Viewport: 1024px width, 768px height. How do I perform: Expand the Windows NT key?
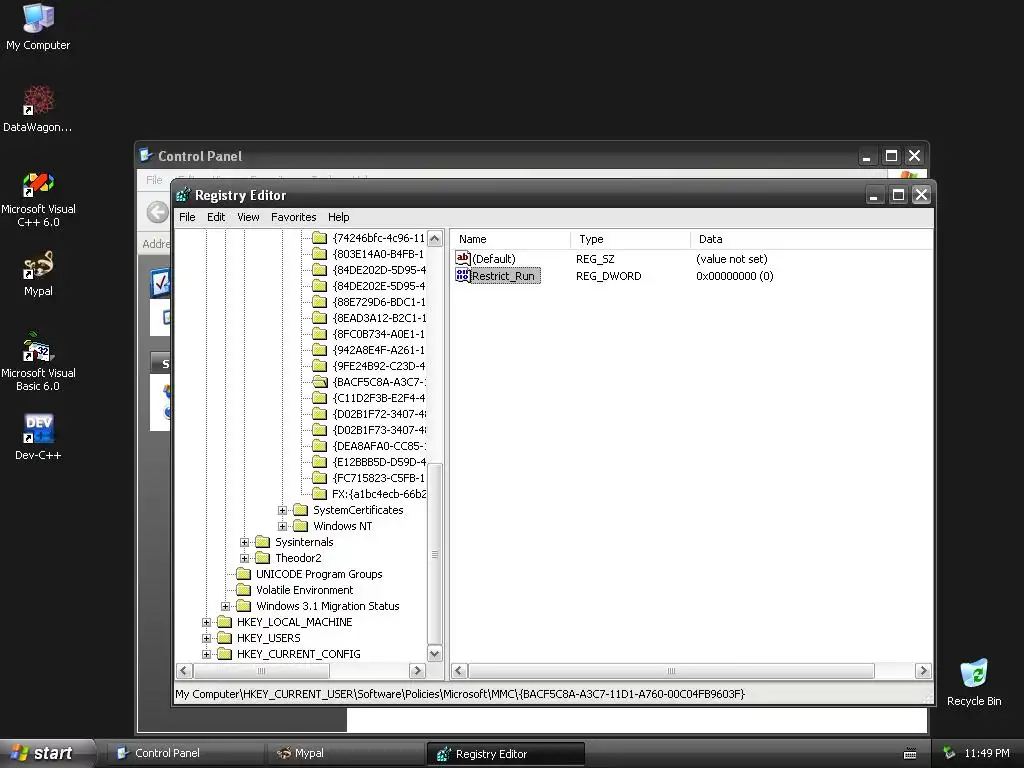click(282, 526)
